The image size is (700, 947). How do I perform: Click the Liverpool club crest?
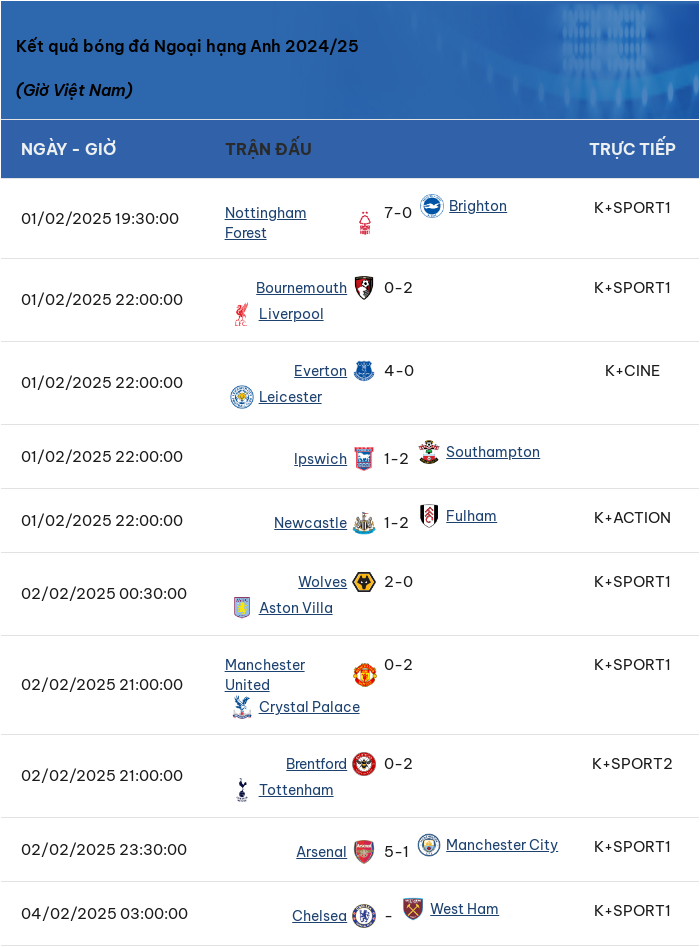pyautogui.click(x=241, y=314)
